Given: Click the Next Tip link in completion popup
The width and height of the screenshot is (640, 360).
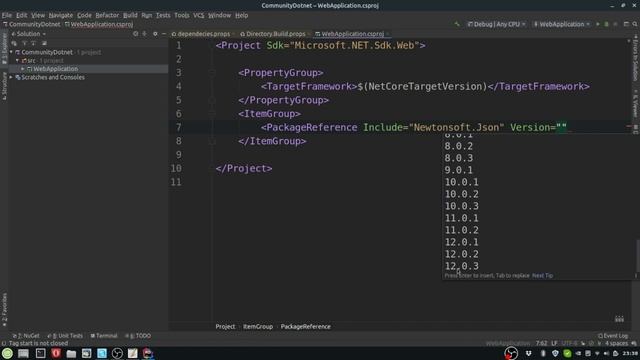Looking at the screenshot, I should (542, 276).
